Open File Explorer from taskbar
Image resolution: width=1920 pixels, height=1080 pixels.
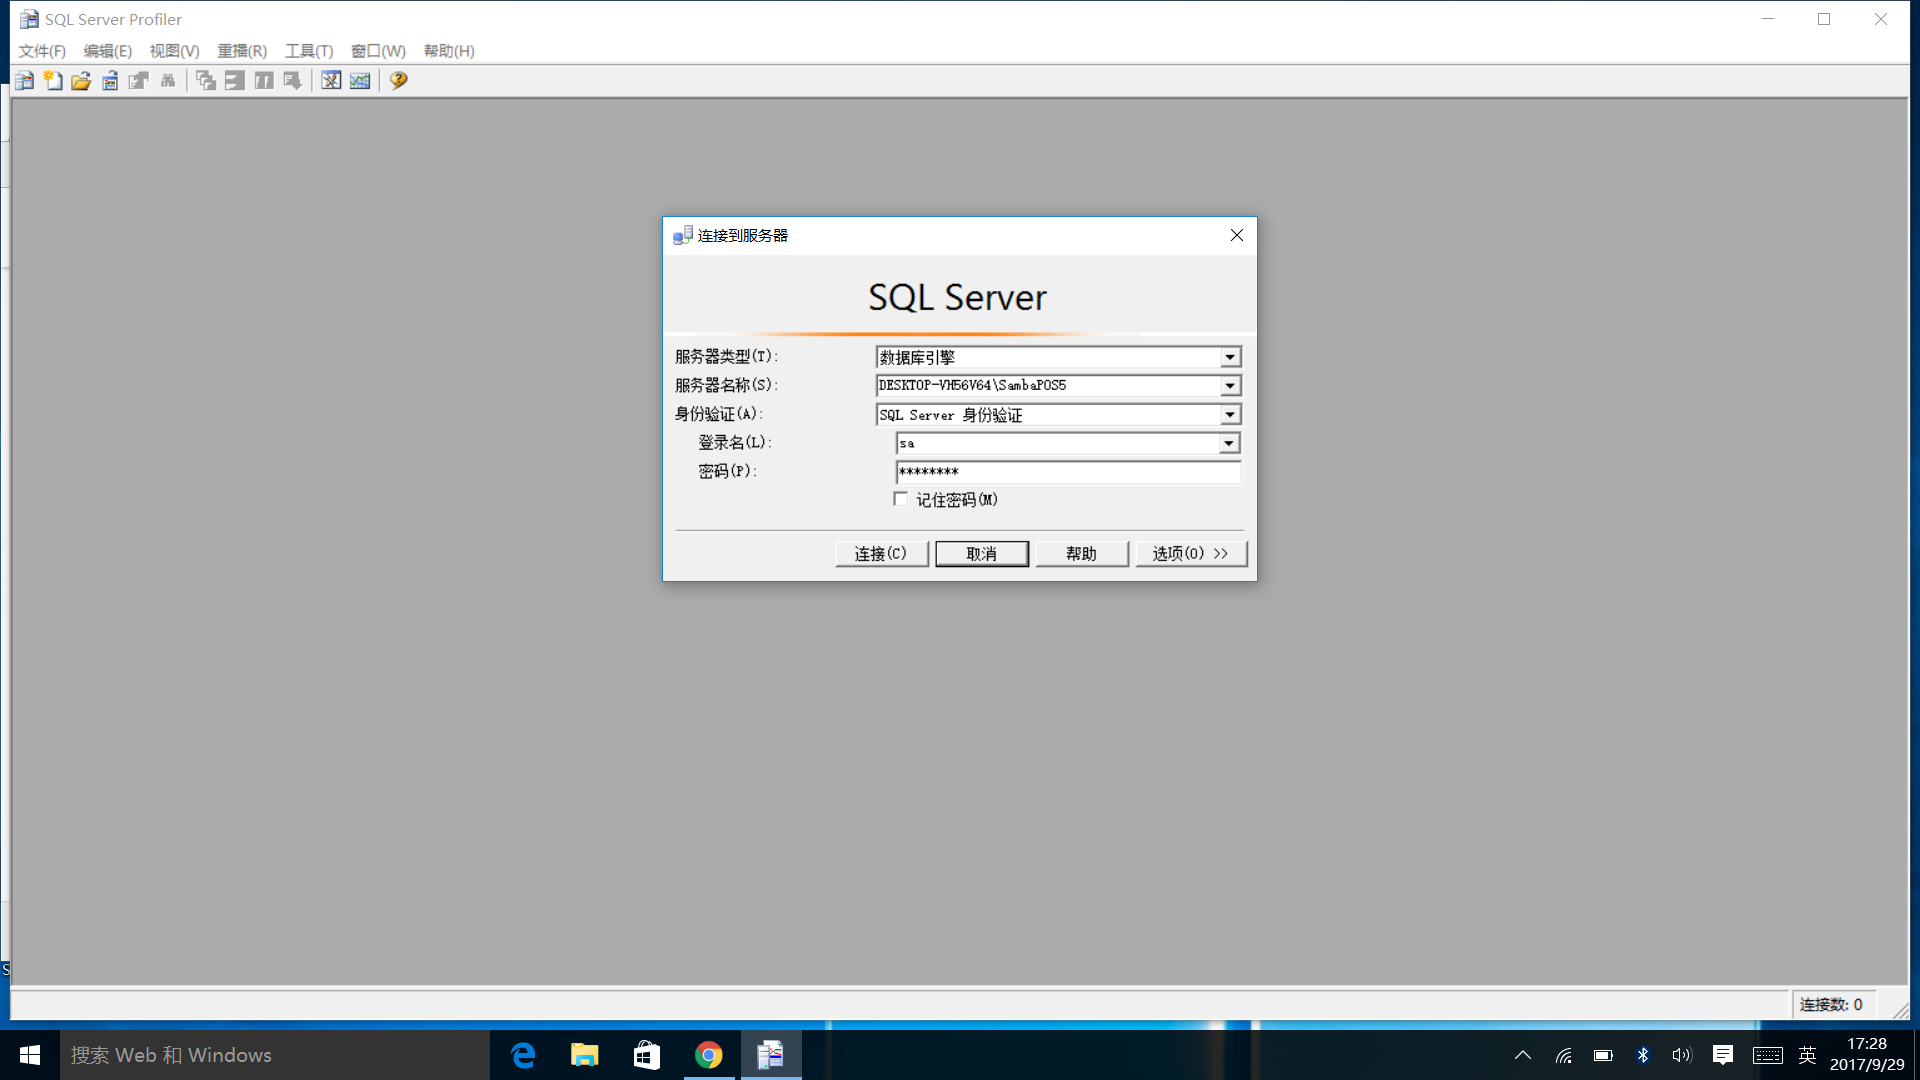point(585,1055)
